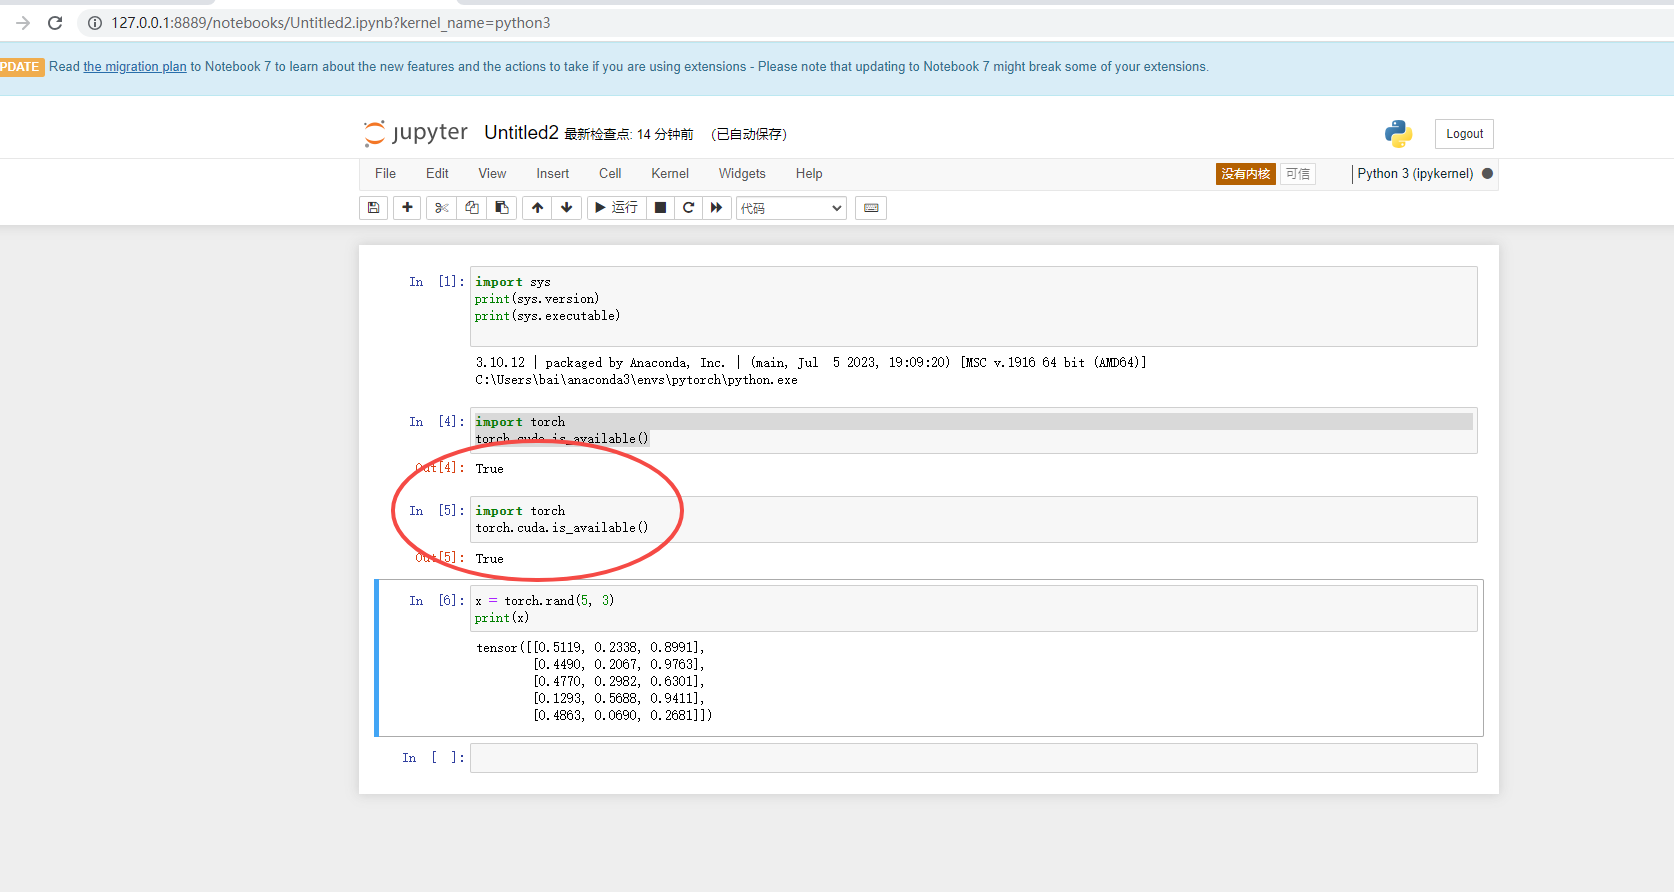Click the In [6] cell prompt
The width and height of the screenshot is (1674, 892).
(x=436, y=601)
